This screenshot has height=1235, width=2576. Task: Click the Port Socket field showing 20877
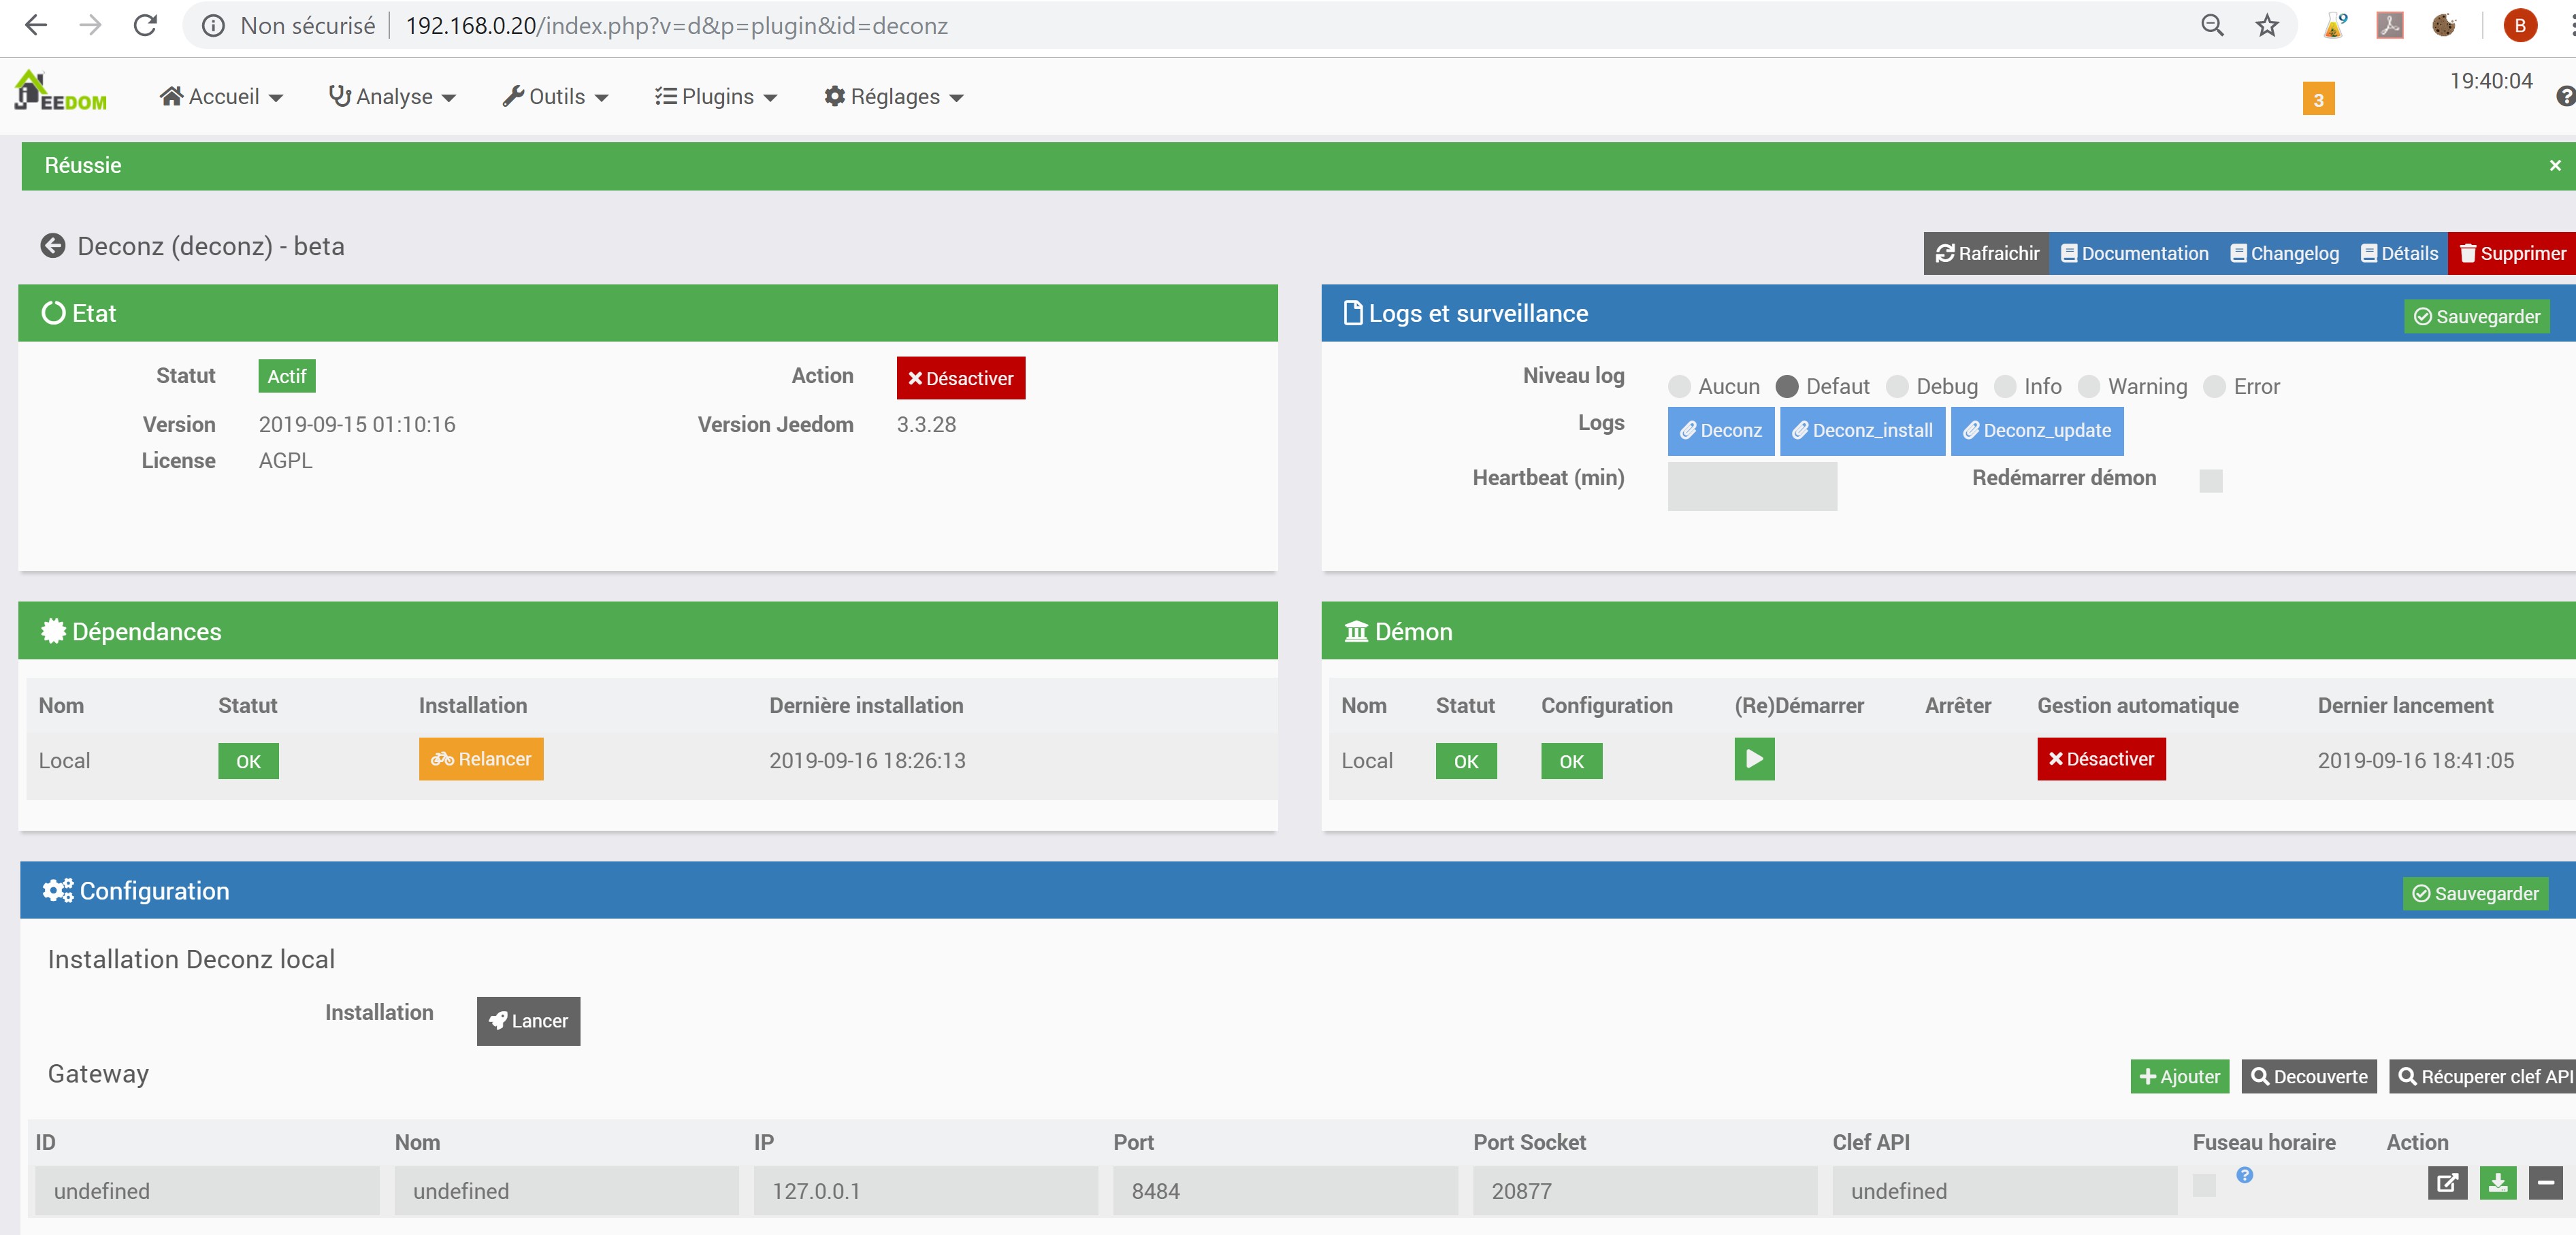coord(1644,1191)
